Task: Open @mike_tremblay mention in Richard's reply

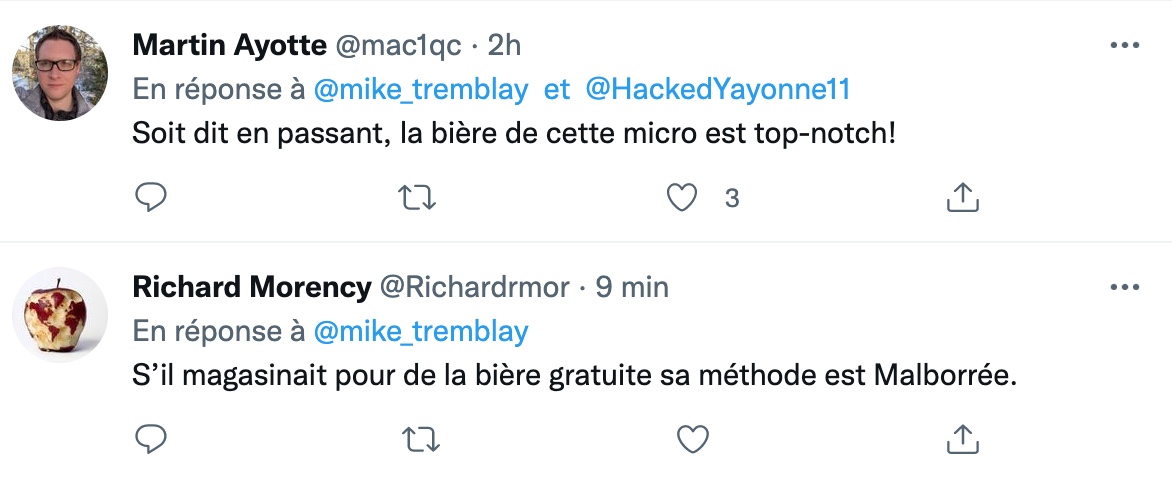Action: tap(421, 332)
